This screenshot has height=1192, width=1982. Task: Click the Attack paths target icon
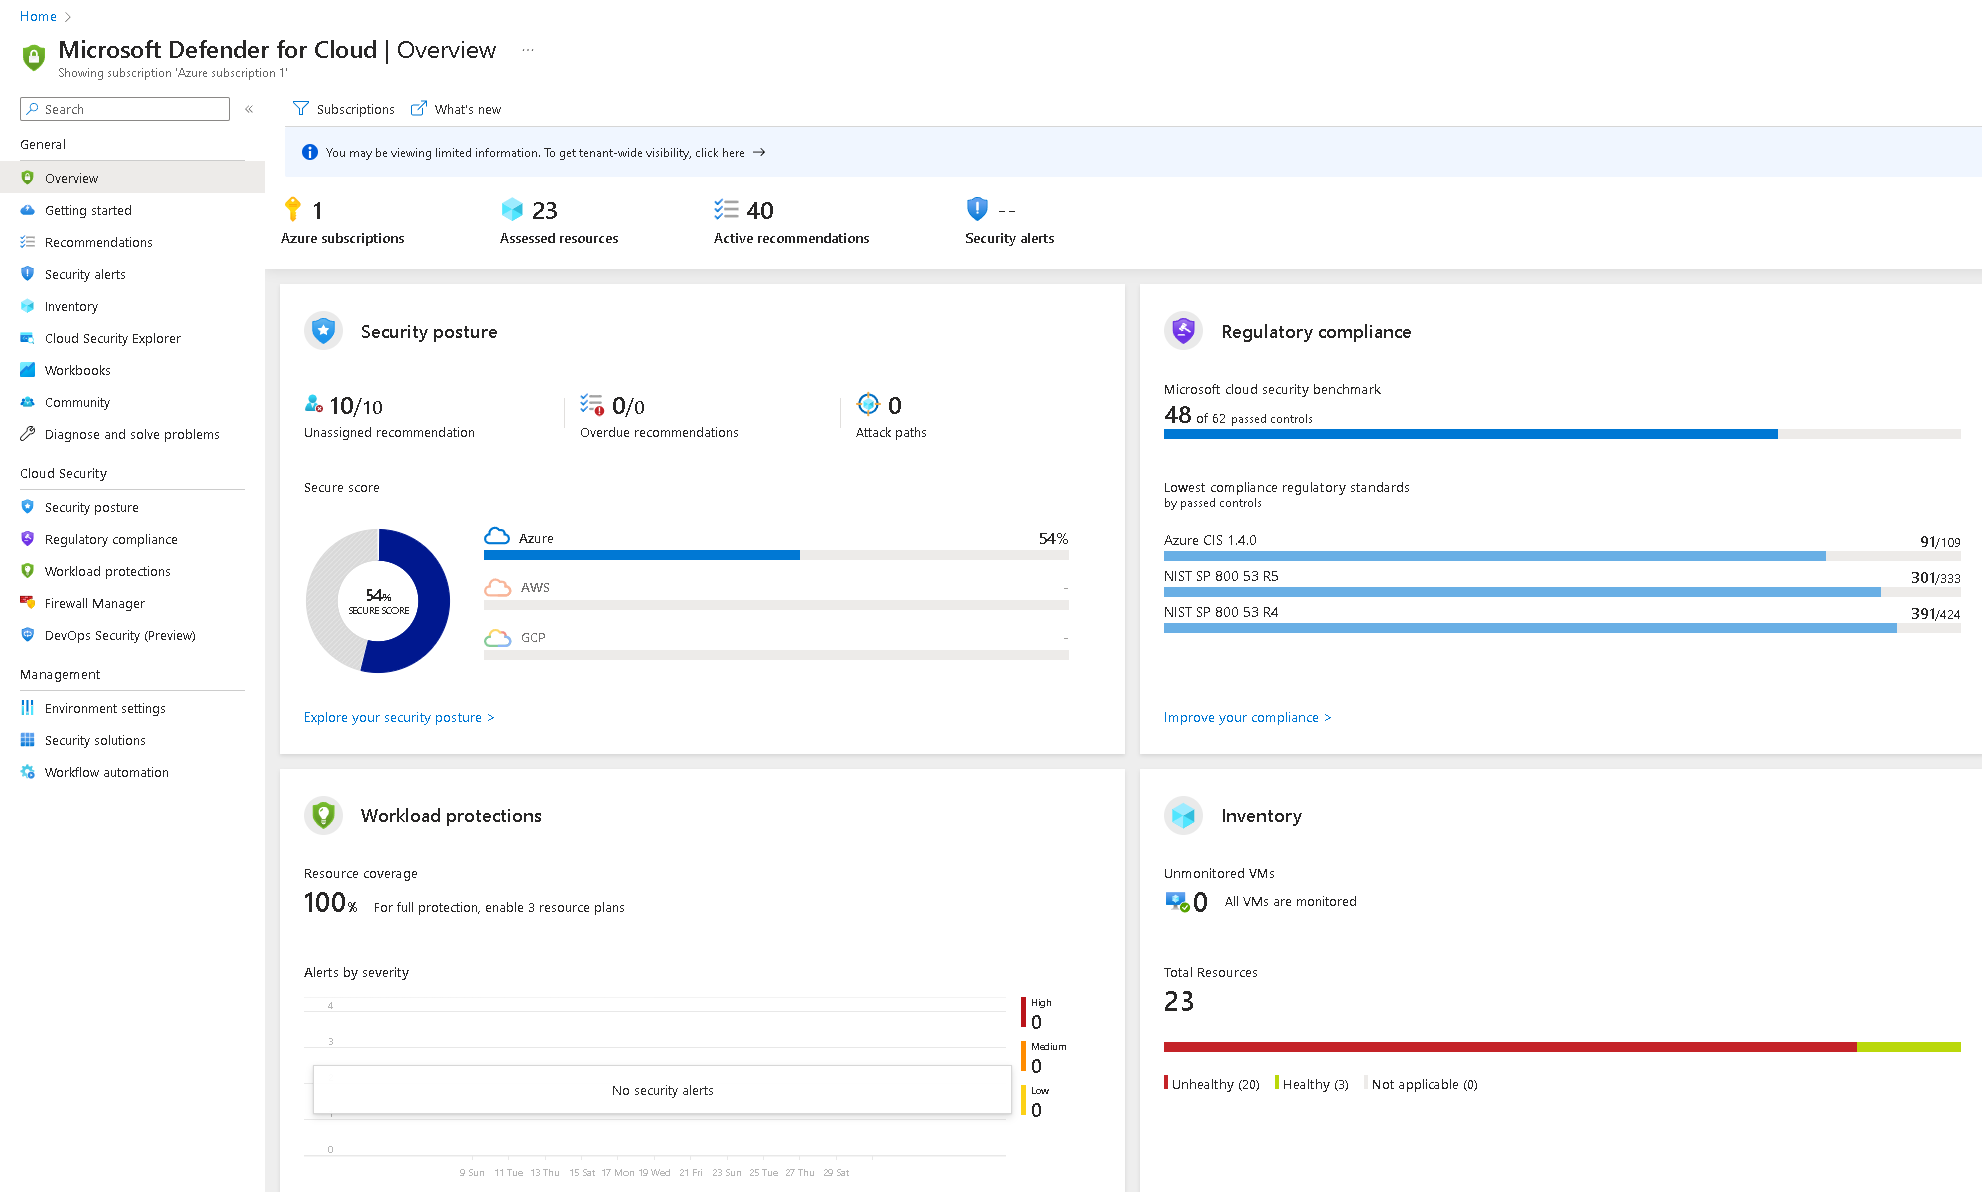click(868, 404)
